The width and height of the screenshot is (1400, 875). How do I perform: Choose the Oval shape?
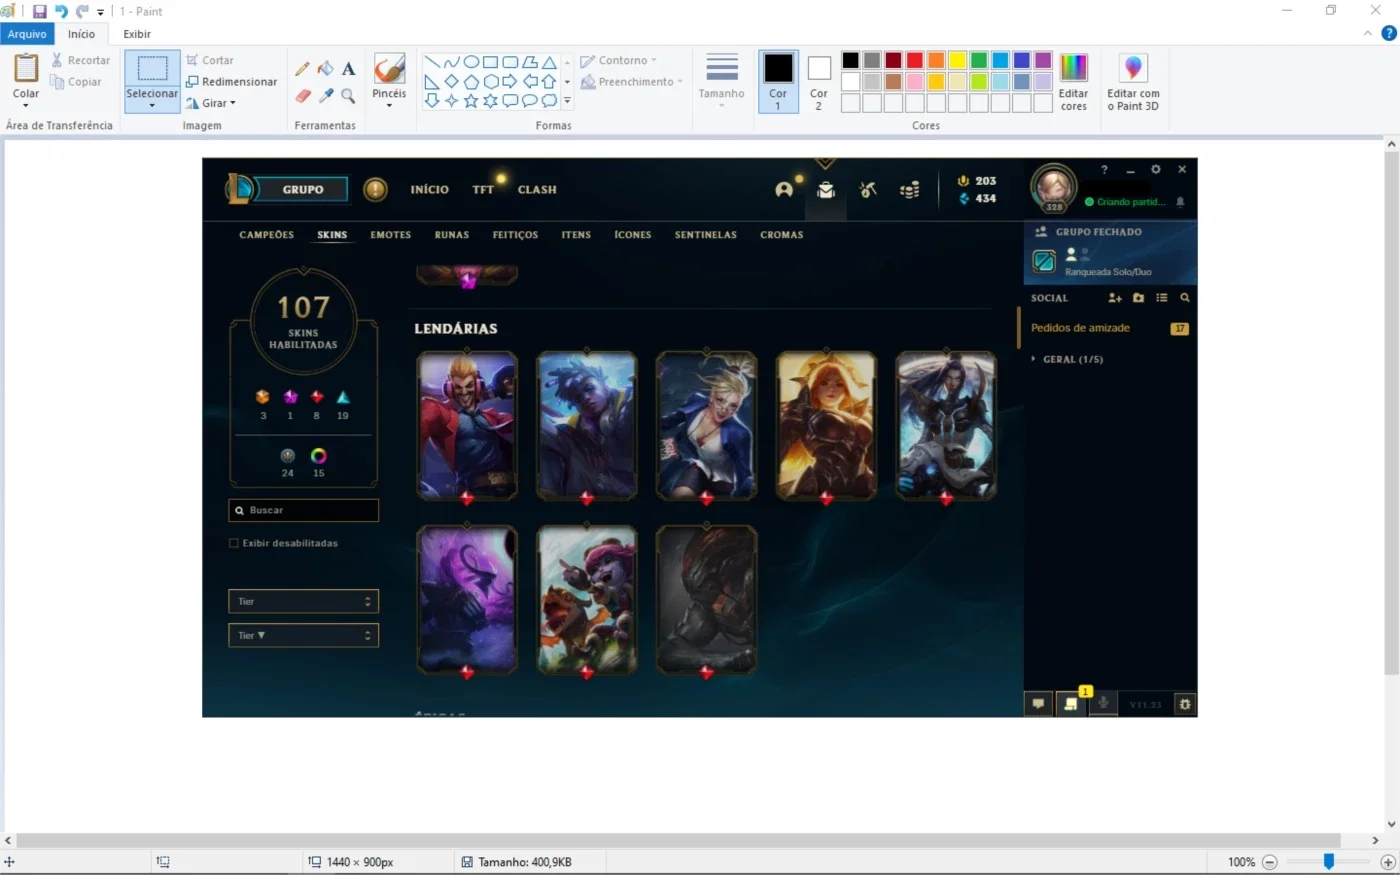pyautogui.click(x=471, y=62)
